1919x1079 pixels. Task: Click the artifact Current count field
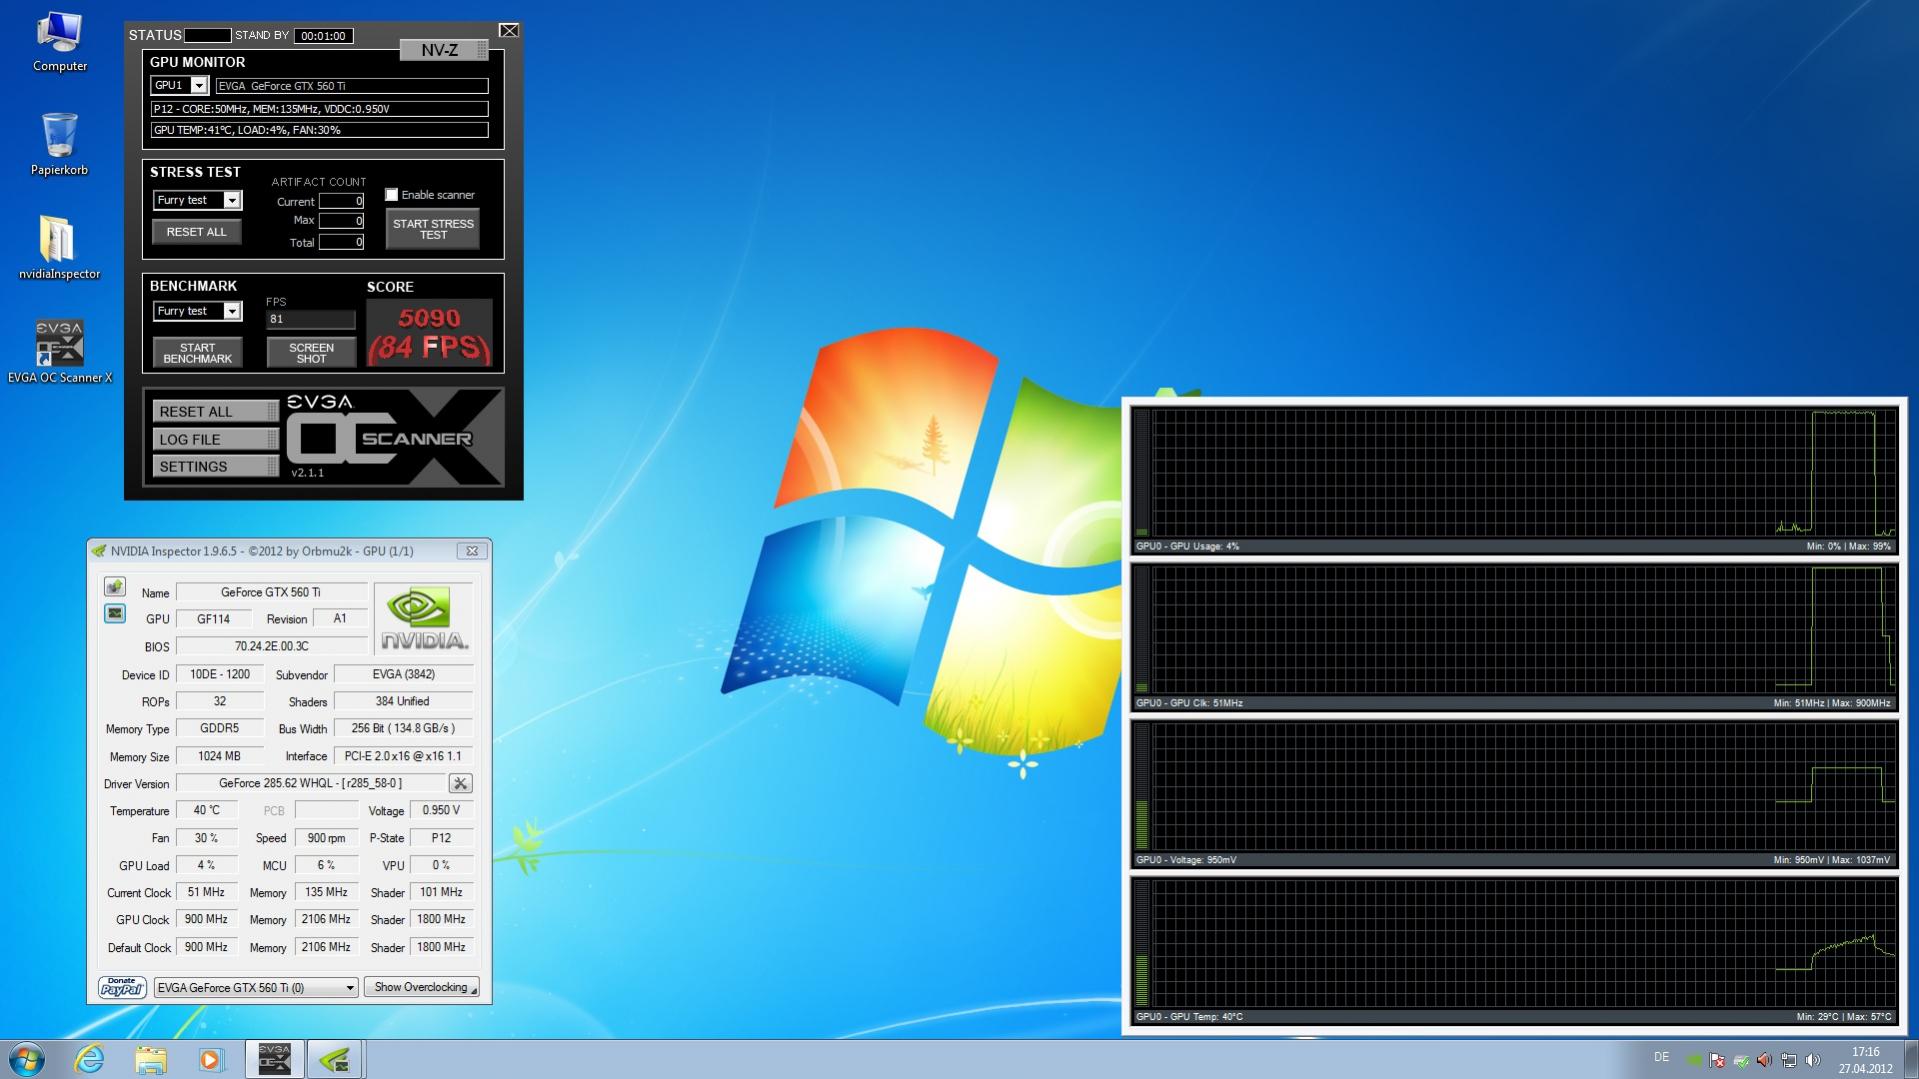point(341,201)
